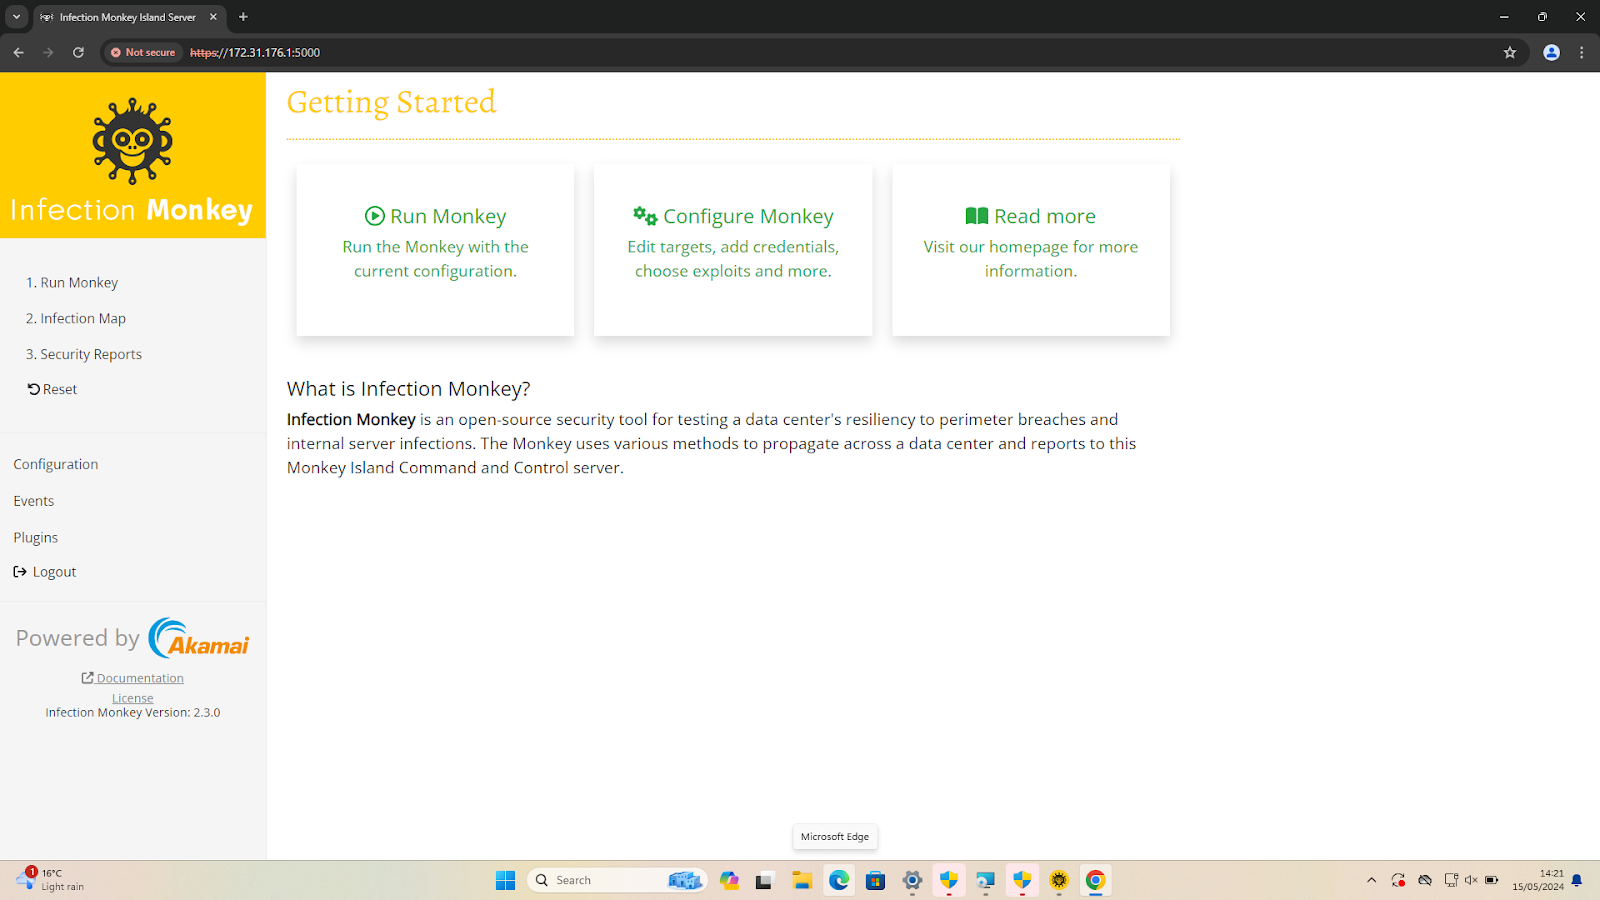Screen dimensions: 1600x900
Task: Open a new browser tab
Action: click(x=243, y=17)
